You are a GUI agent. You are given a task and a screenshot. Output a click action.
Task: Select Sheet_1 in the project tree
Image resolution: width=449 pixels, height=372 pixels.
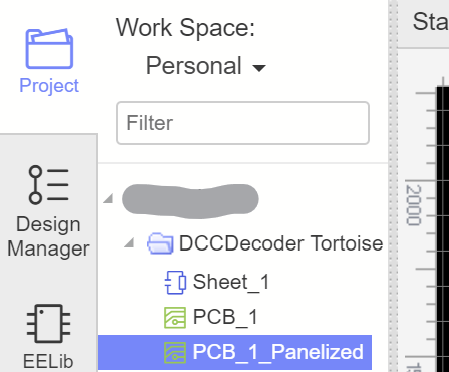[231, 282]
